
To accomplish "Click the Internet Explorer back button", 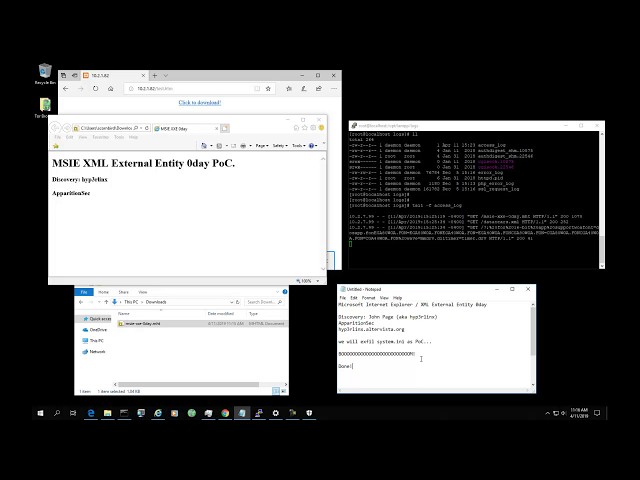I will (56, 128).
